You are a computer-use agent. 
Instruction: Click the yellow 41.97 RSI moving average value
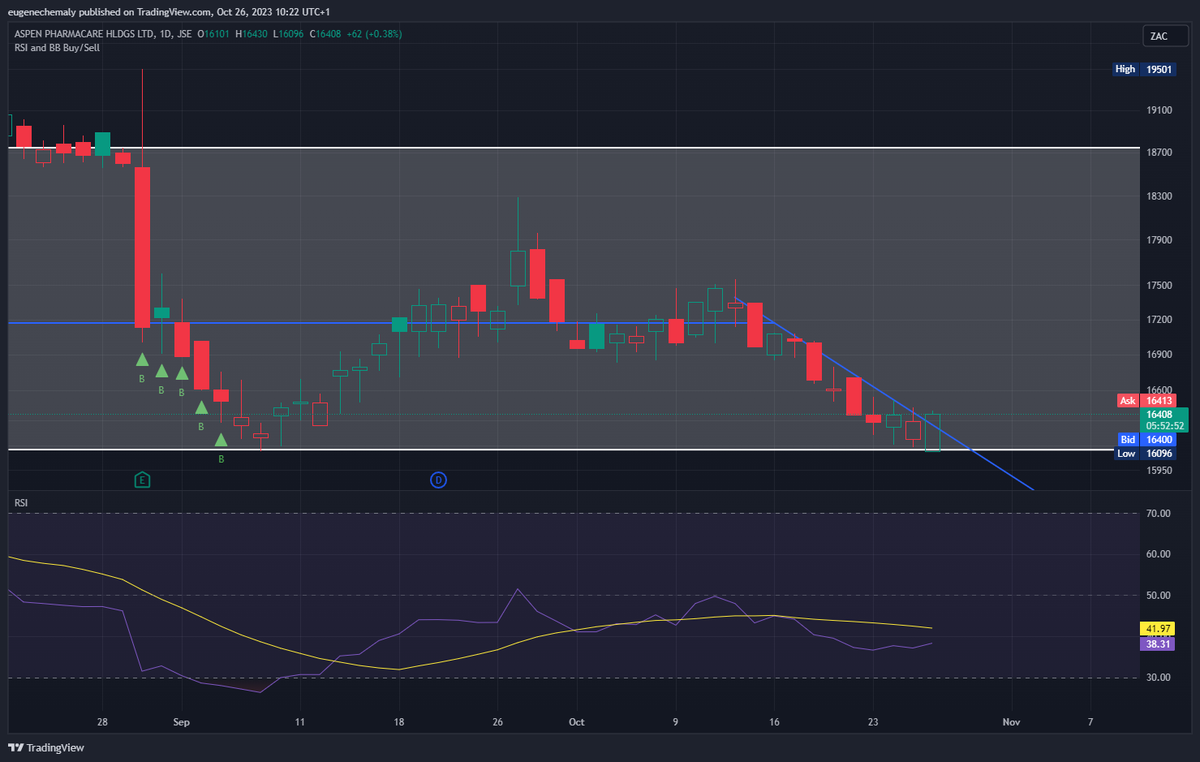[1156, 630]
